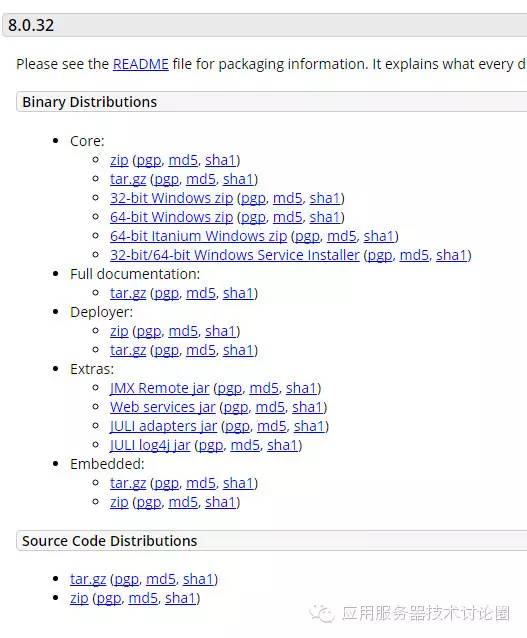Click the Core: list label
The width and height of the screenshot is (527, 638).
(87, 141)
